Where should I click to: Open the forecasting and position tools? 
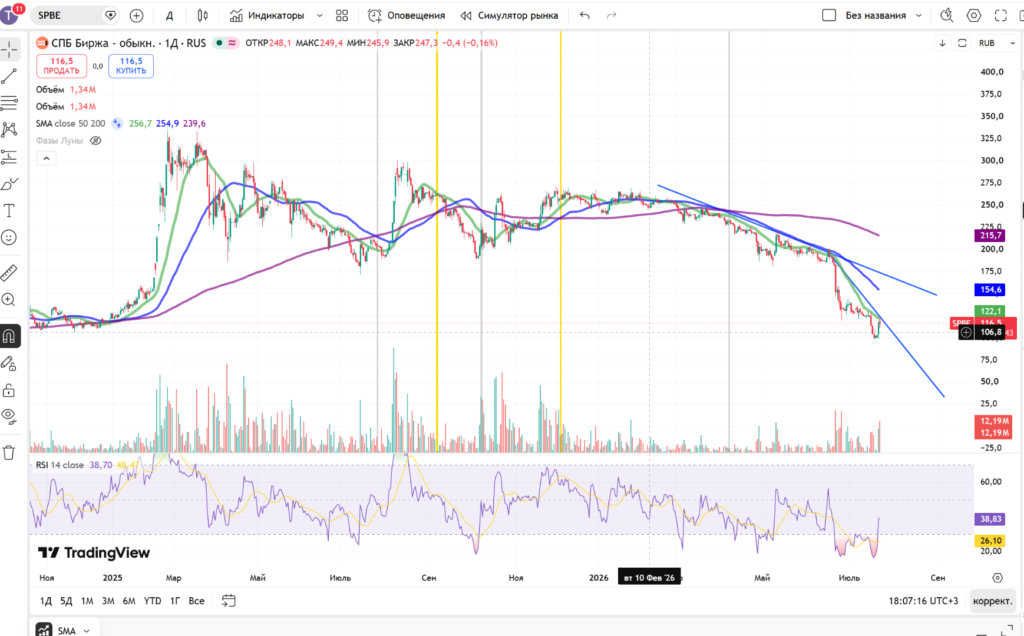[9, 157]
